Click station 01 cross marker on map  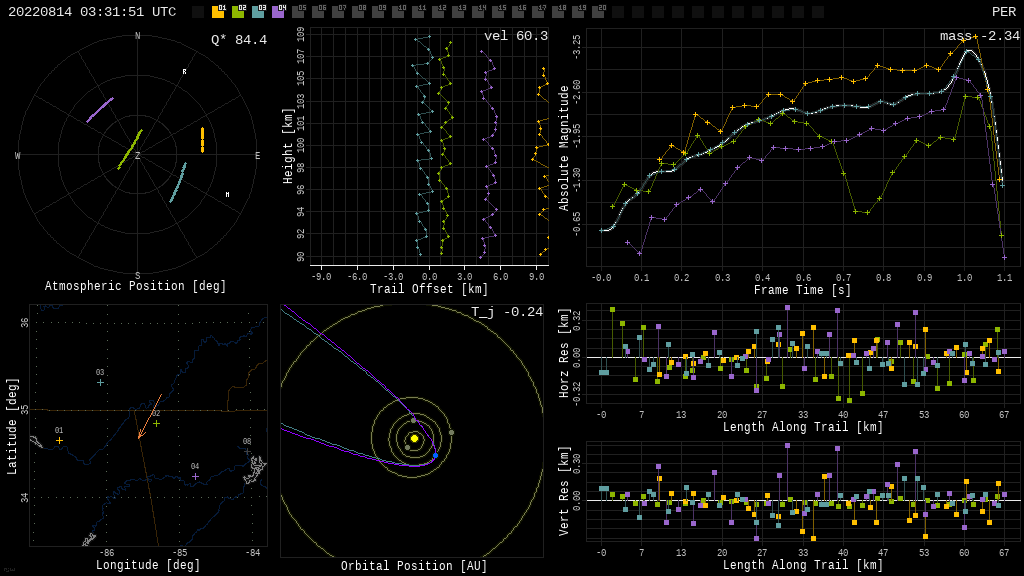tap(59, 440)
